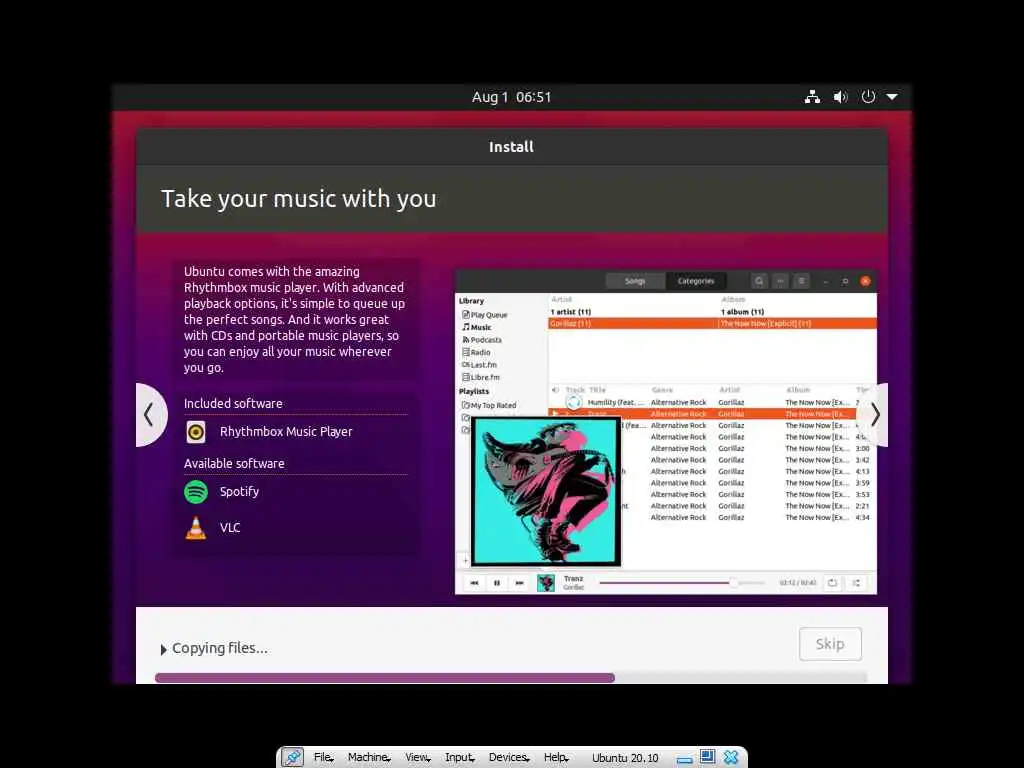Open the VirtualBox File menu
1024x768 pixels.
(323, 758)
